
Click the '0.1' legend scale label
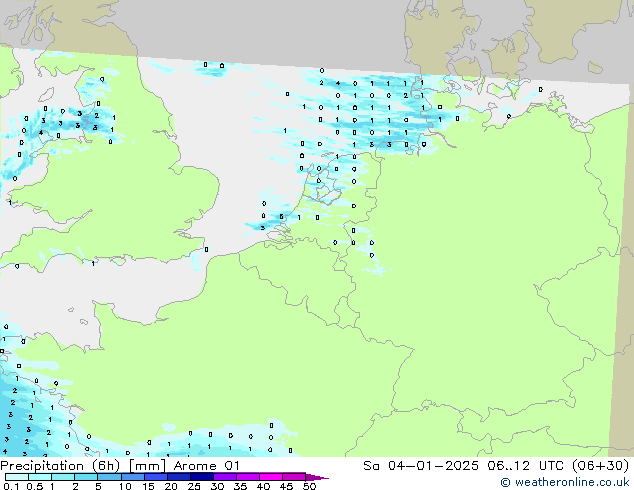[12, 486]
